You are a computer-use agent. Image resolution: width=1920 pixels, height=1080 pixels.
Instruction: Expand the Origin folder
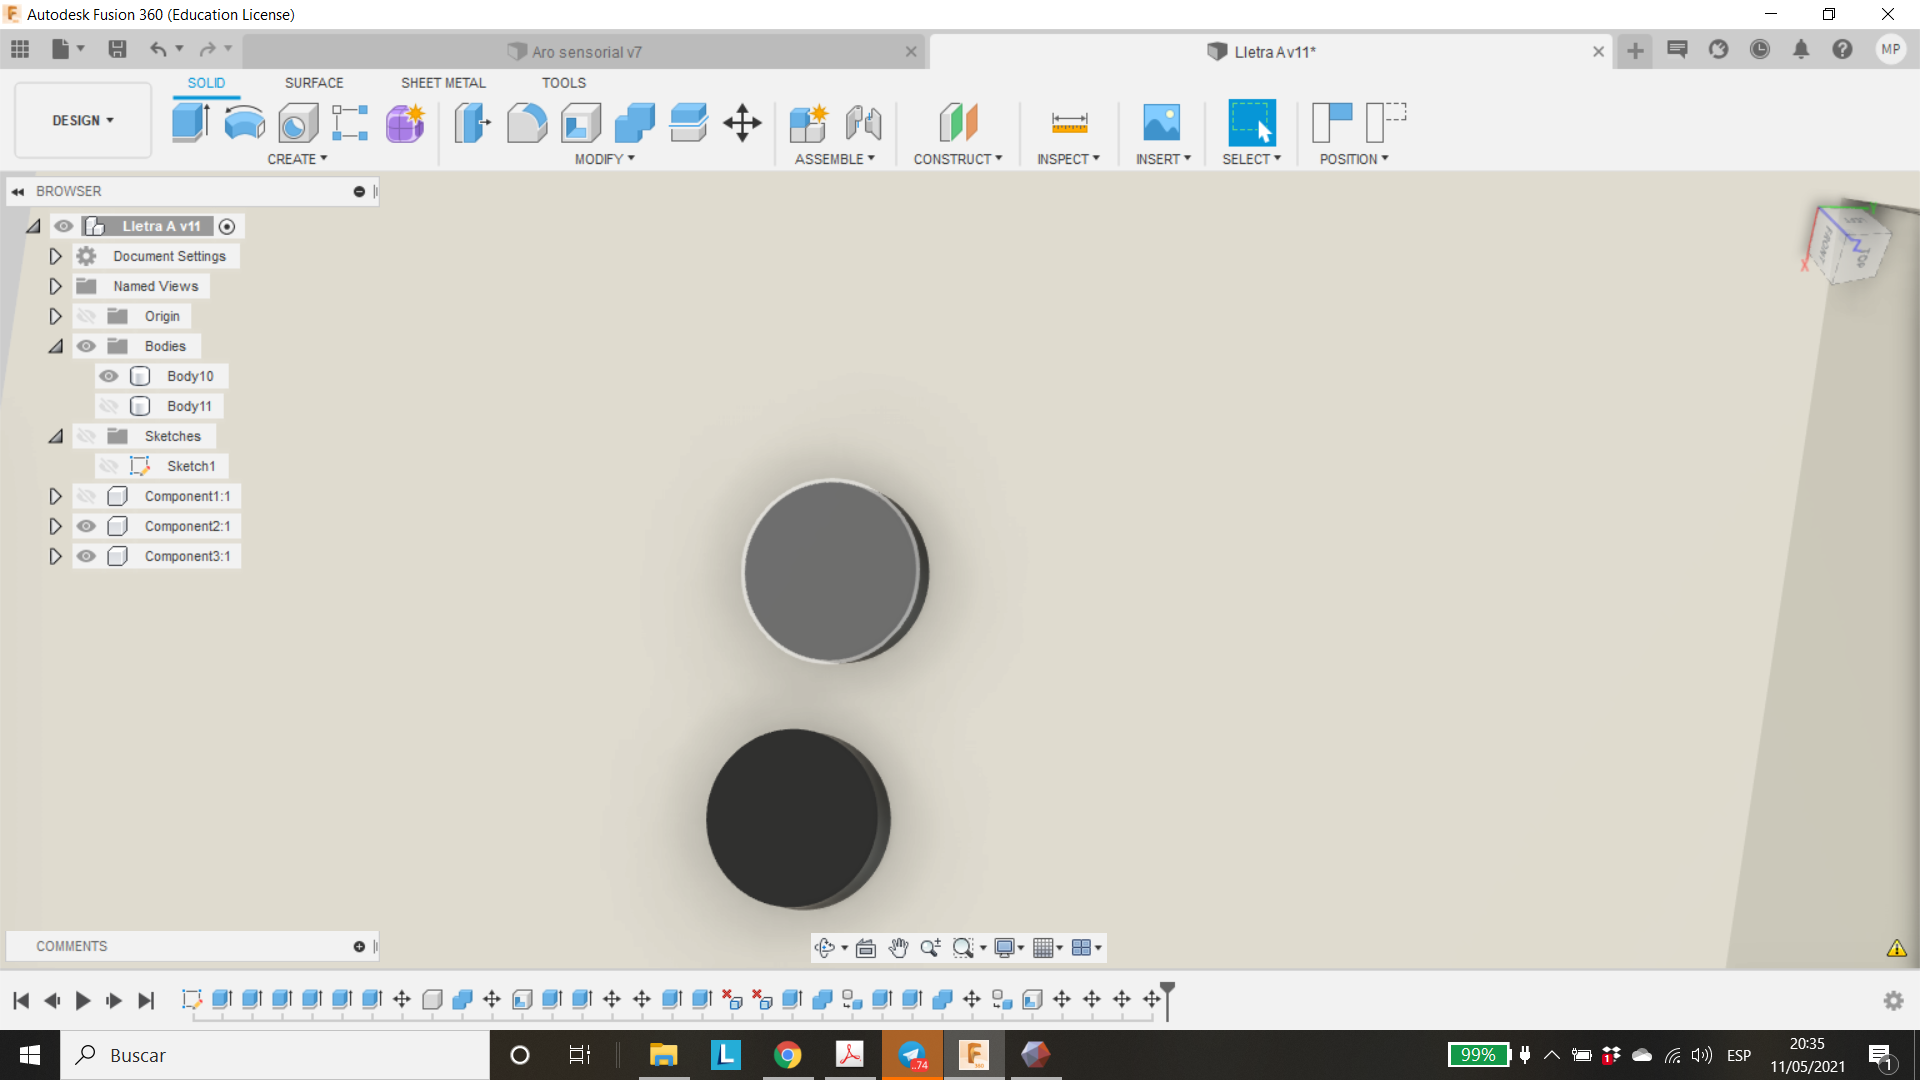(x=56, y=316)
